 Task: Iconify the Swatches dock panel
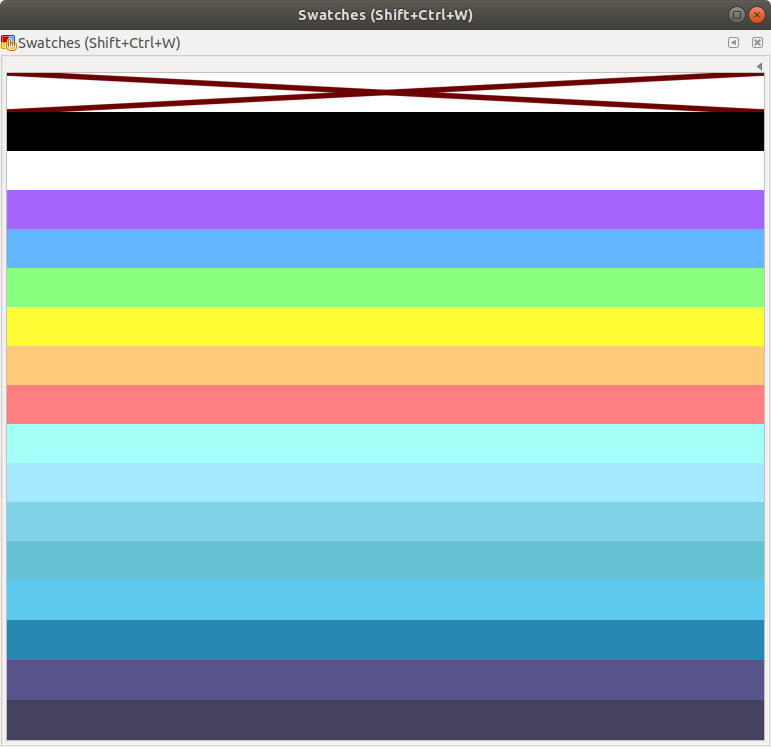(733, 43)
